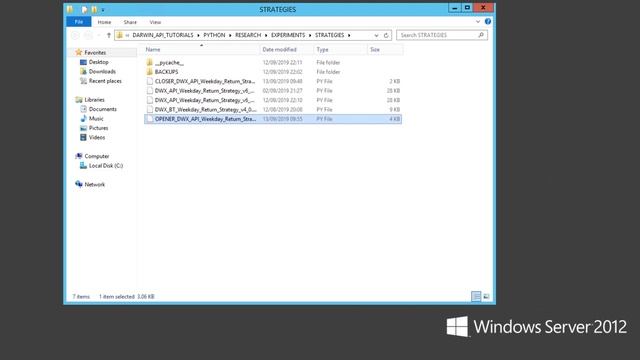Open Help with the question mark icon
The image size is (640, 360).
(488, 21)
